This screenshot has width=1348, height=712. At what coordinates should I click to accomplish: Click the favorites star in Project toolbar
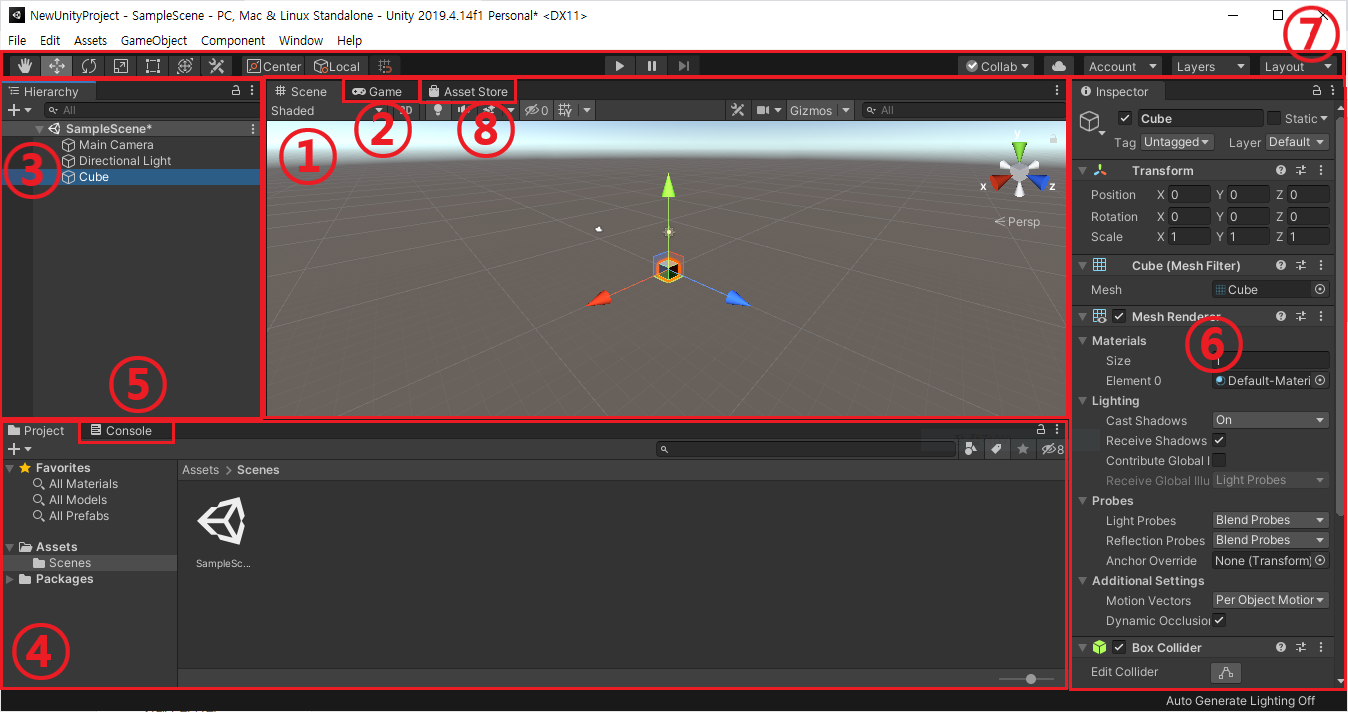coord(1022,450)
